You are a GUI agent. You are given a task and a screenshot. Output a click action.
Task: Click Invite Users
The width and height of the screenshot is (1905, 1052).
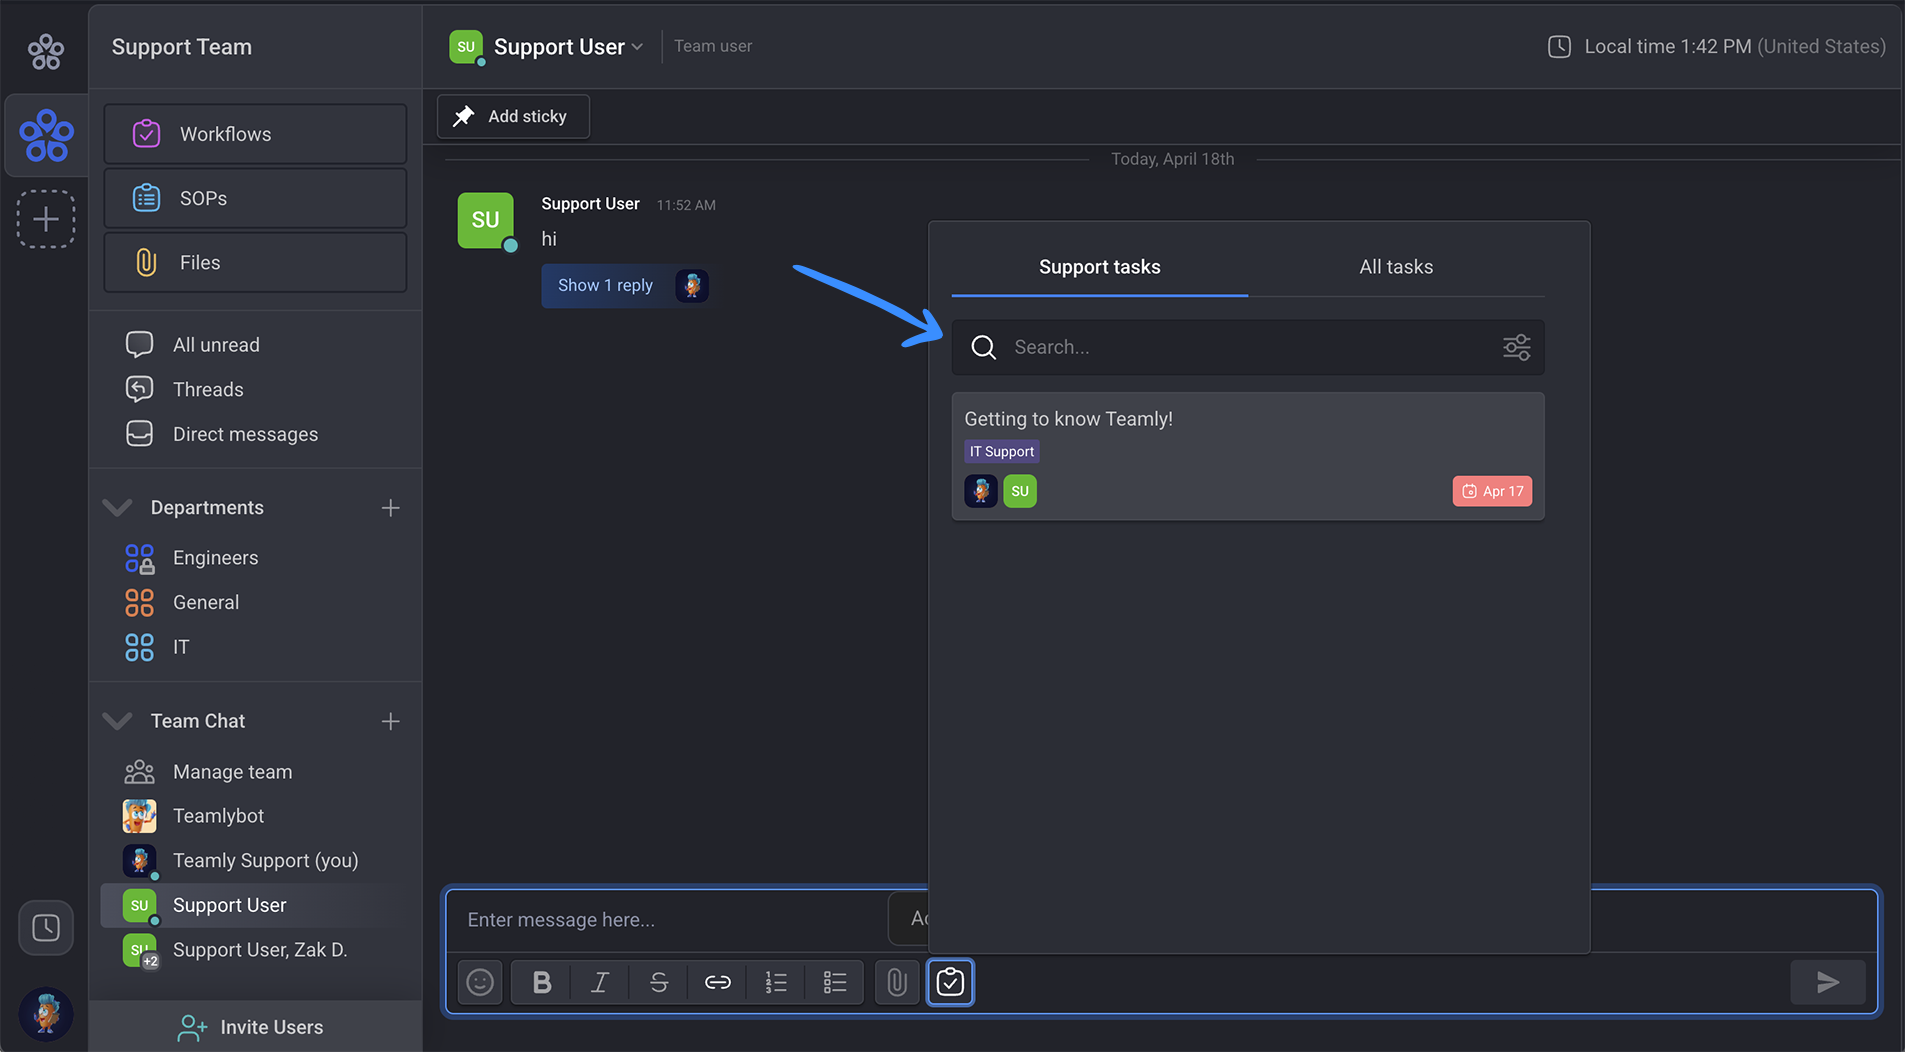[x=255, y=1027]
